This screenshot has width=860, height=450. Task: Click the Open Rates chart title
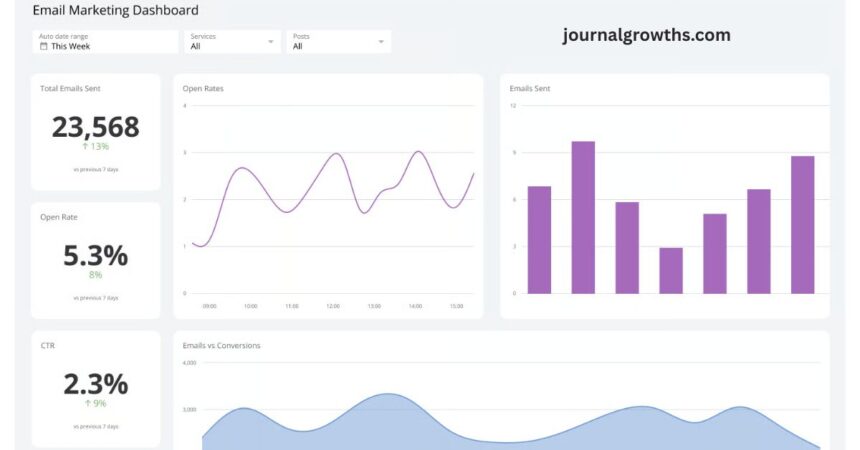pos(203,88)
